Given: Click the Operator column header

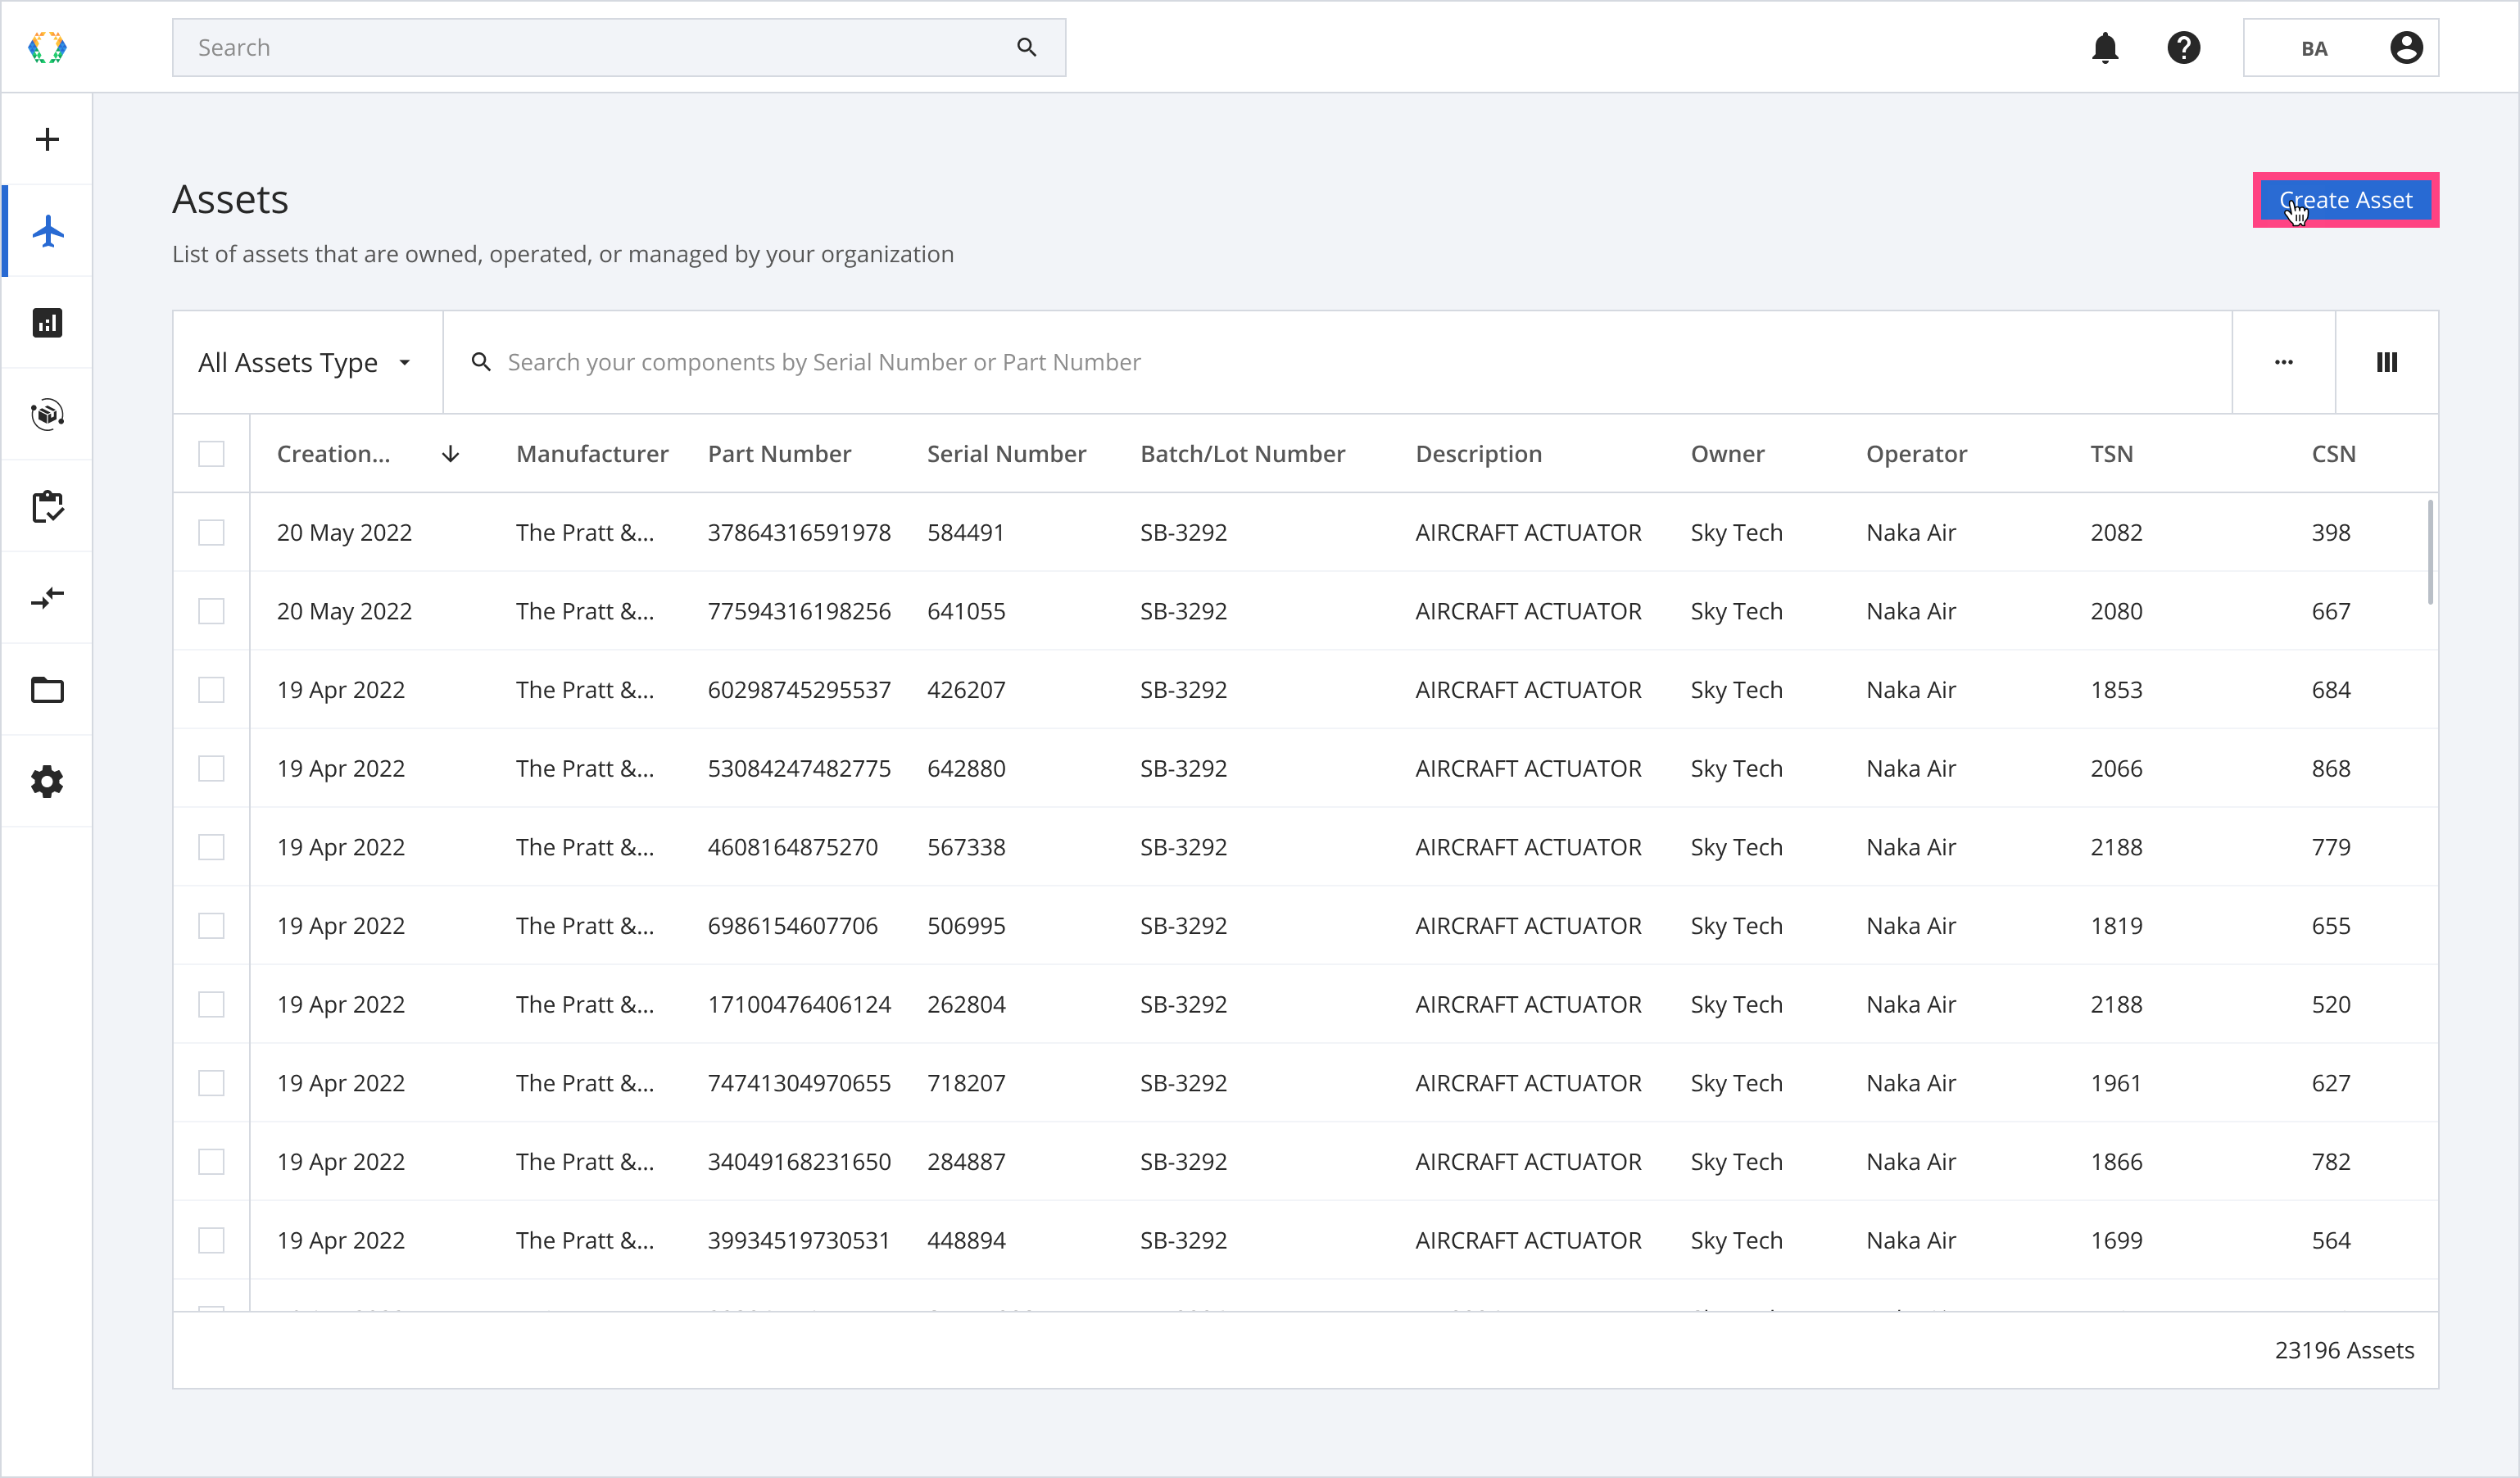Looking at the screenshot, I should tap(1916, 454).
